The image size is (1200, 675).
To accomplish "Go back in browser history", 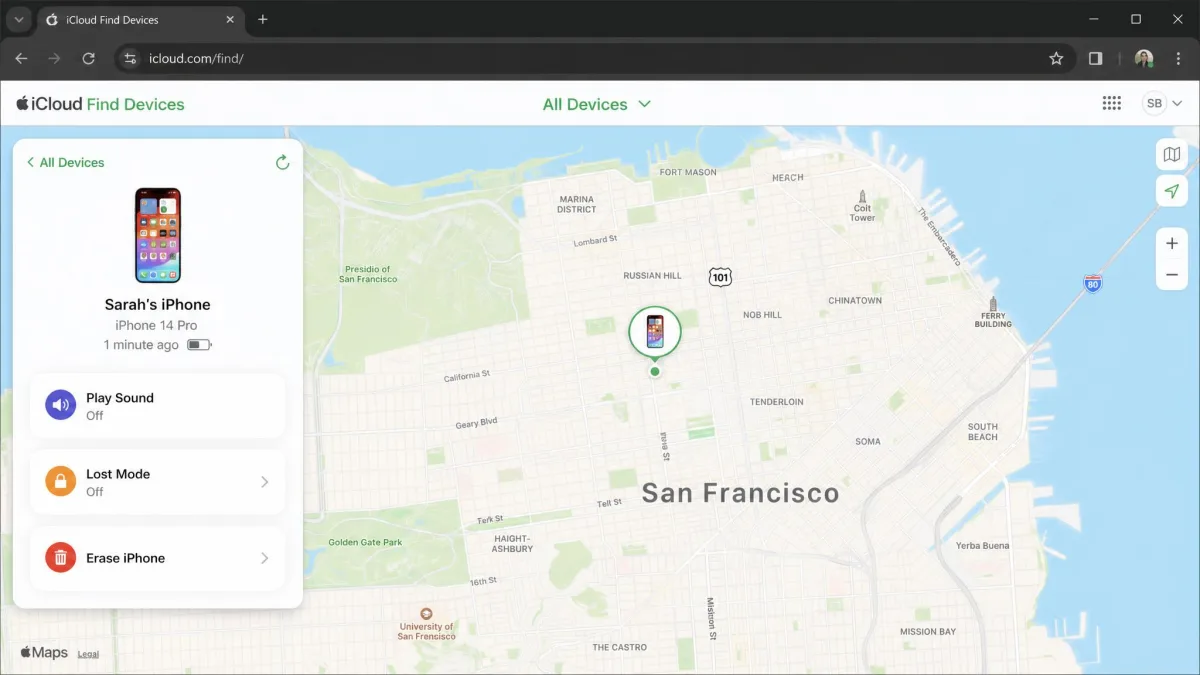I will [21, 58].
